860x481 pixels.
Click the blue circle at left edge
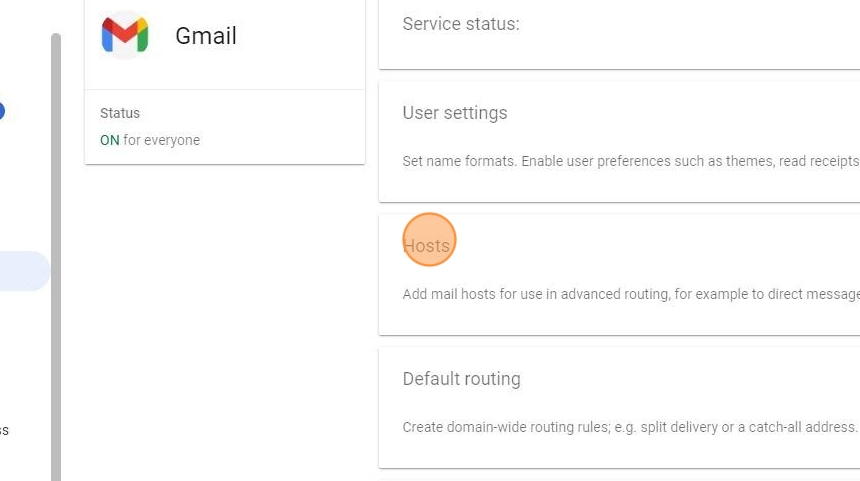1,111
